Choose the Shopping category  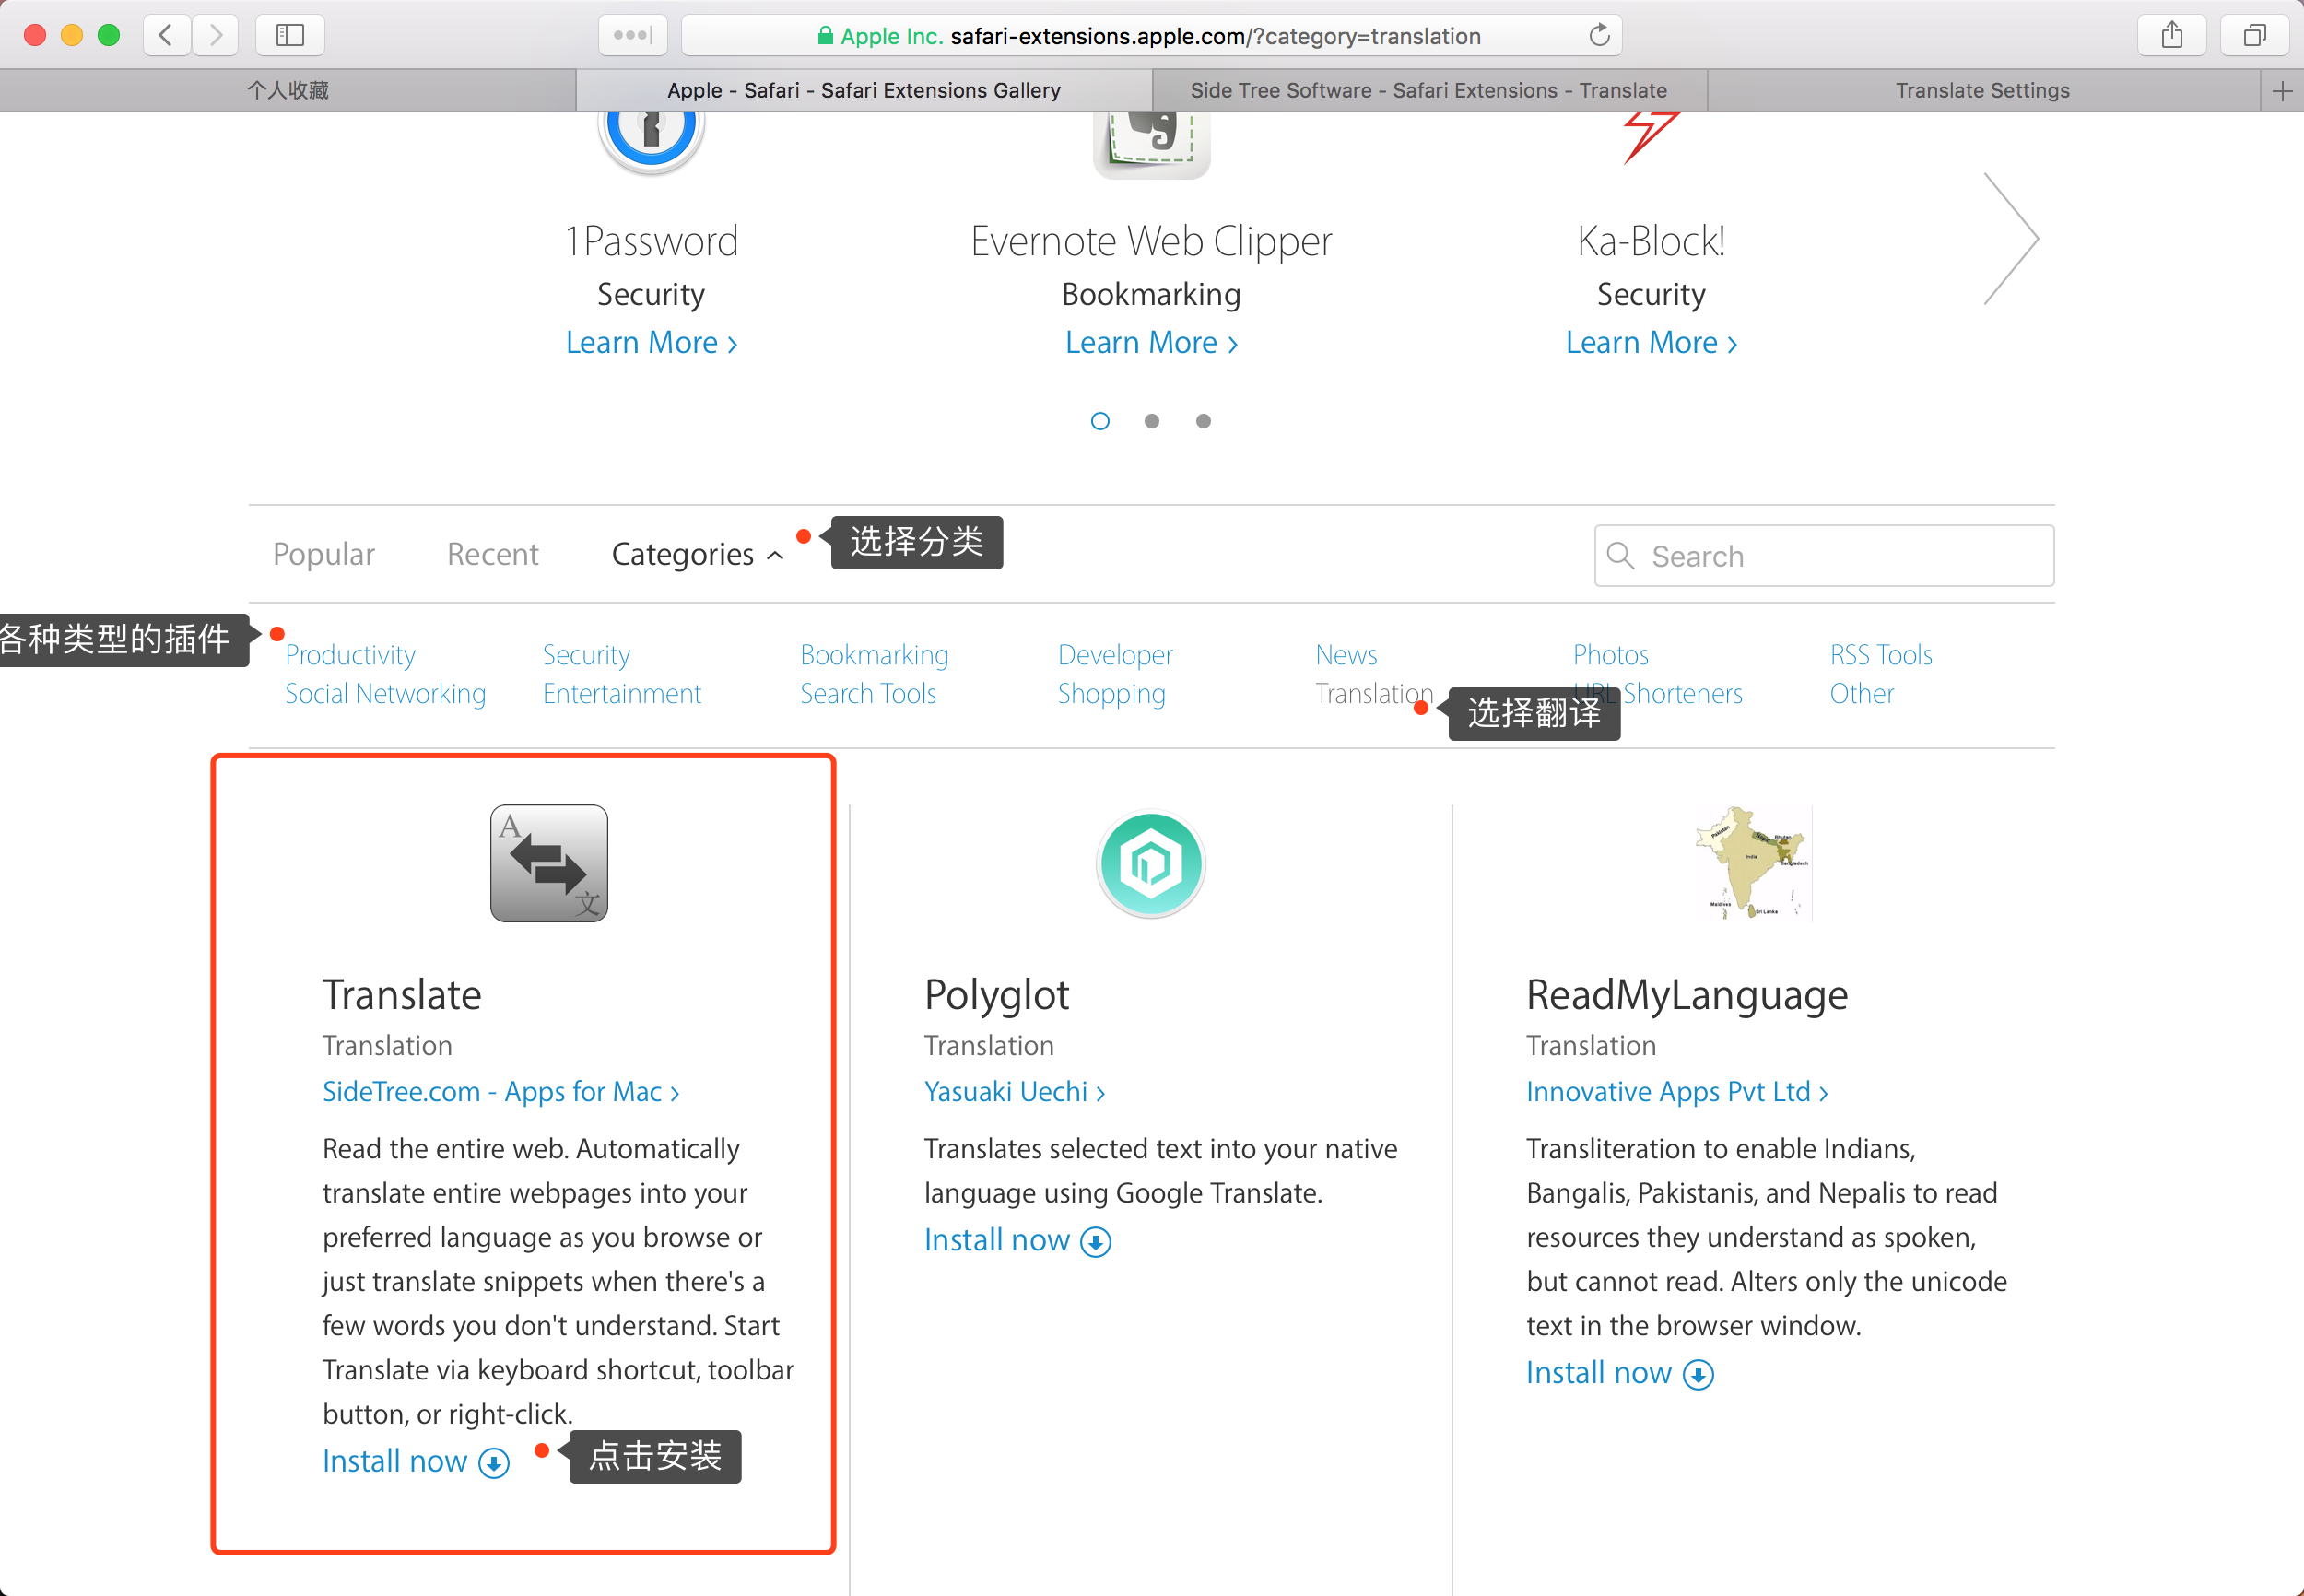(x=1111, y=694)
